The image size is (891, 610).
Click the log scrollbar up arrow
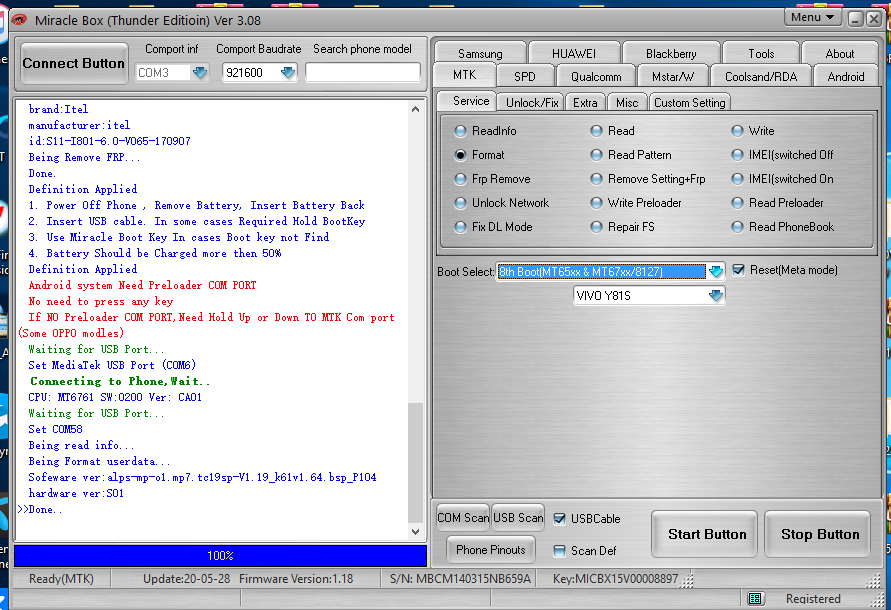point(415,109)
